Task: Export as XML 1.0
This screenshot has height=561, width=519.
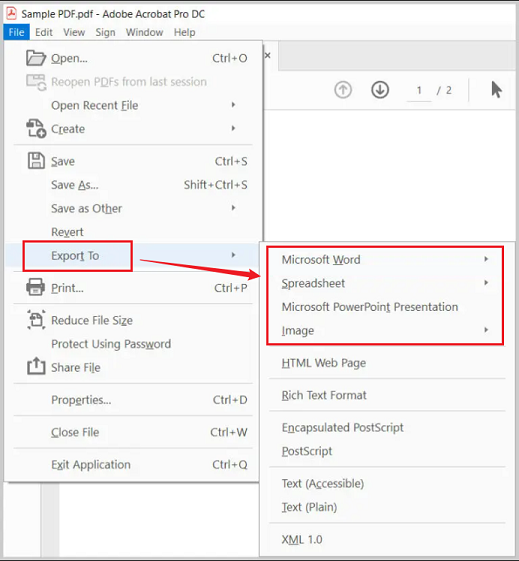Action: pos(387,539)
